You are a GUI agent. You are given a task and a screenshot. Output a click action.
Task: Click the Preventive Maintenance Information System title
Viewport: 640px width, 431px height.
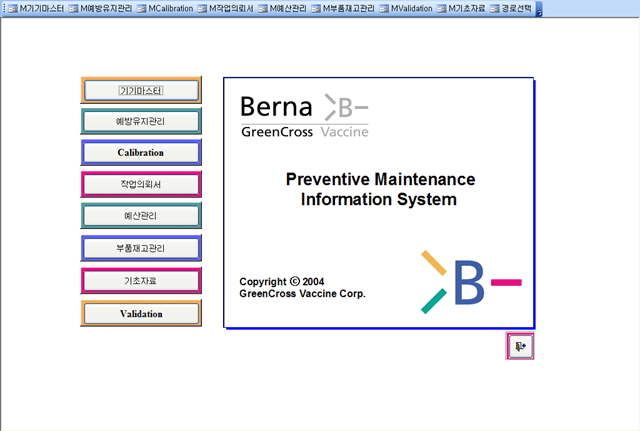[380, 189]
